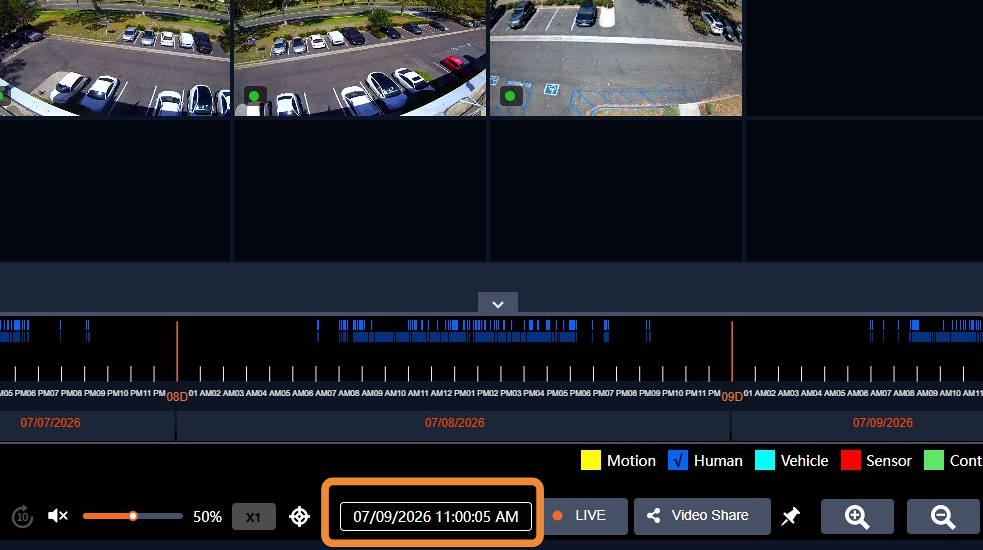Click green status dot on third camera

(510, 96)
